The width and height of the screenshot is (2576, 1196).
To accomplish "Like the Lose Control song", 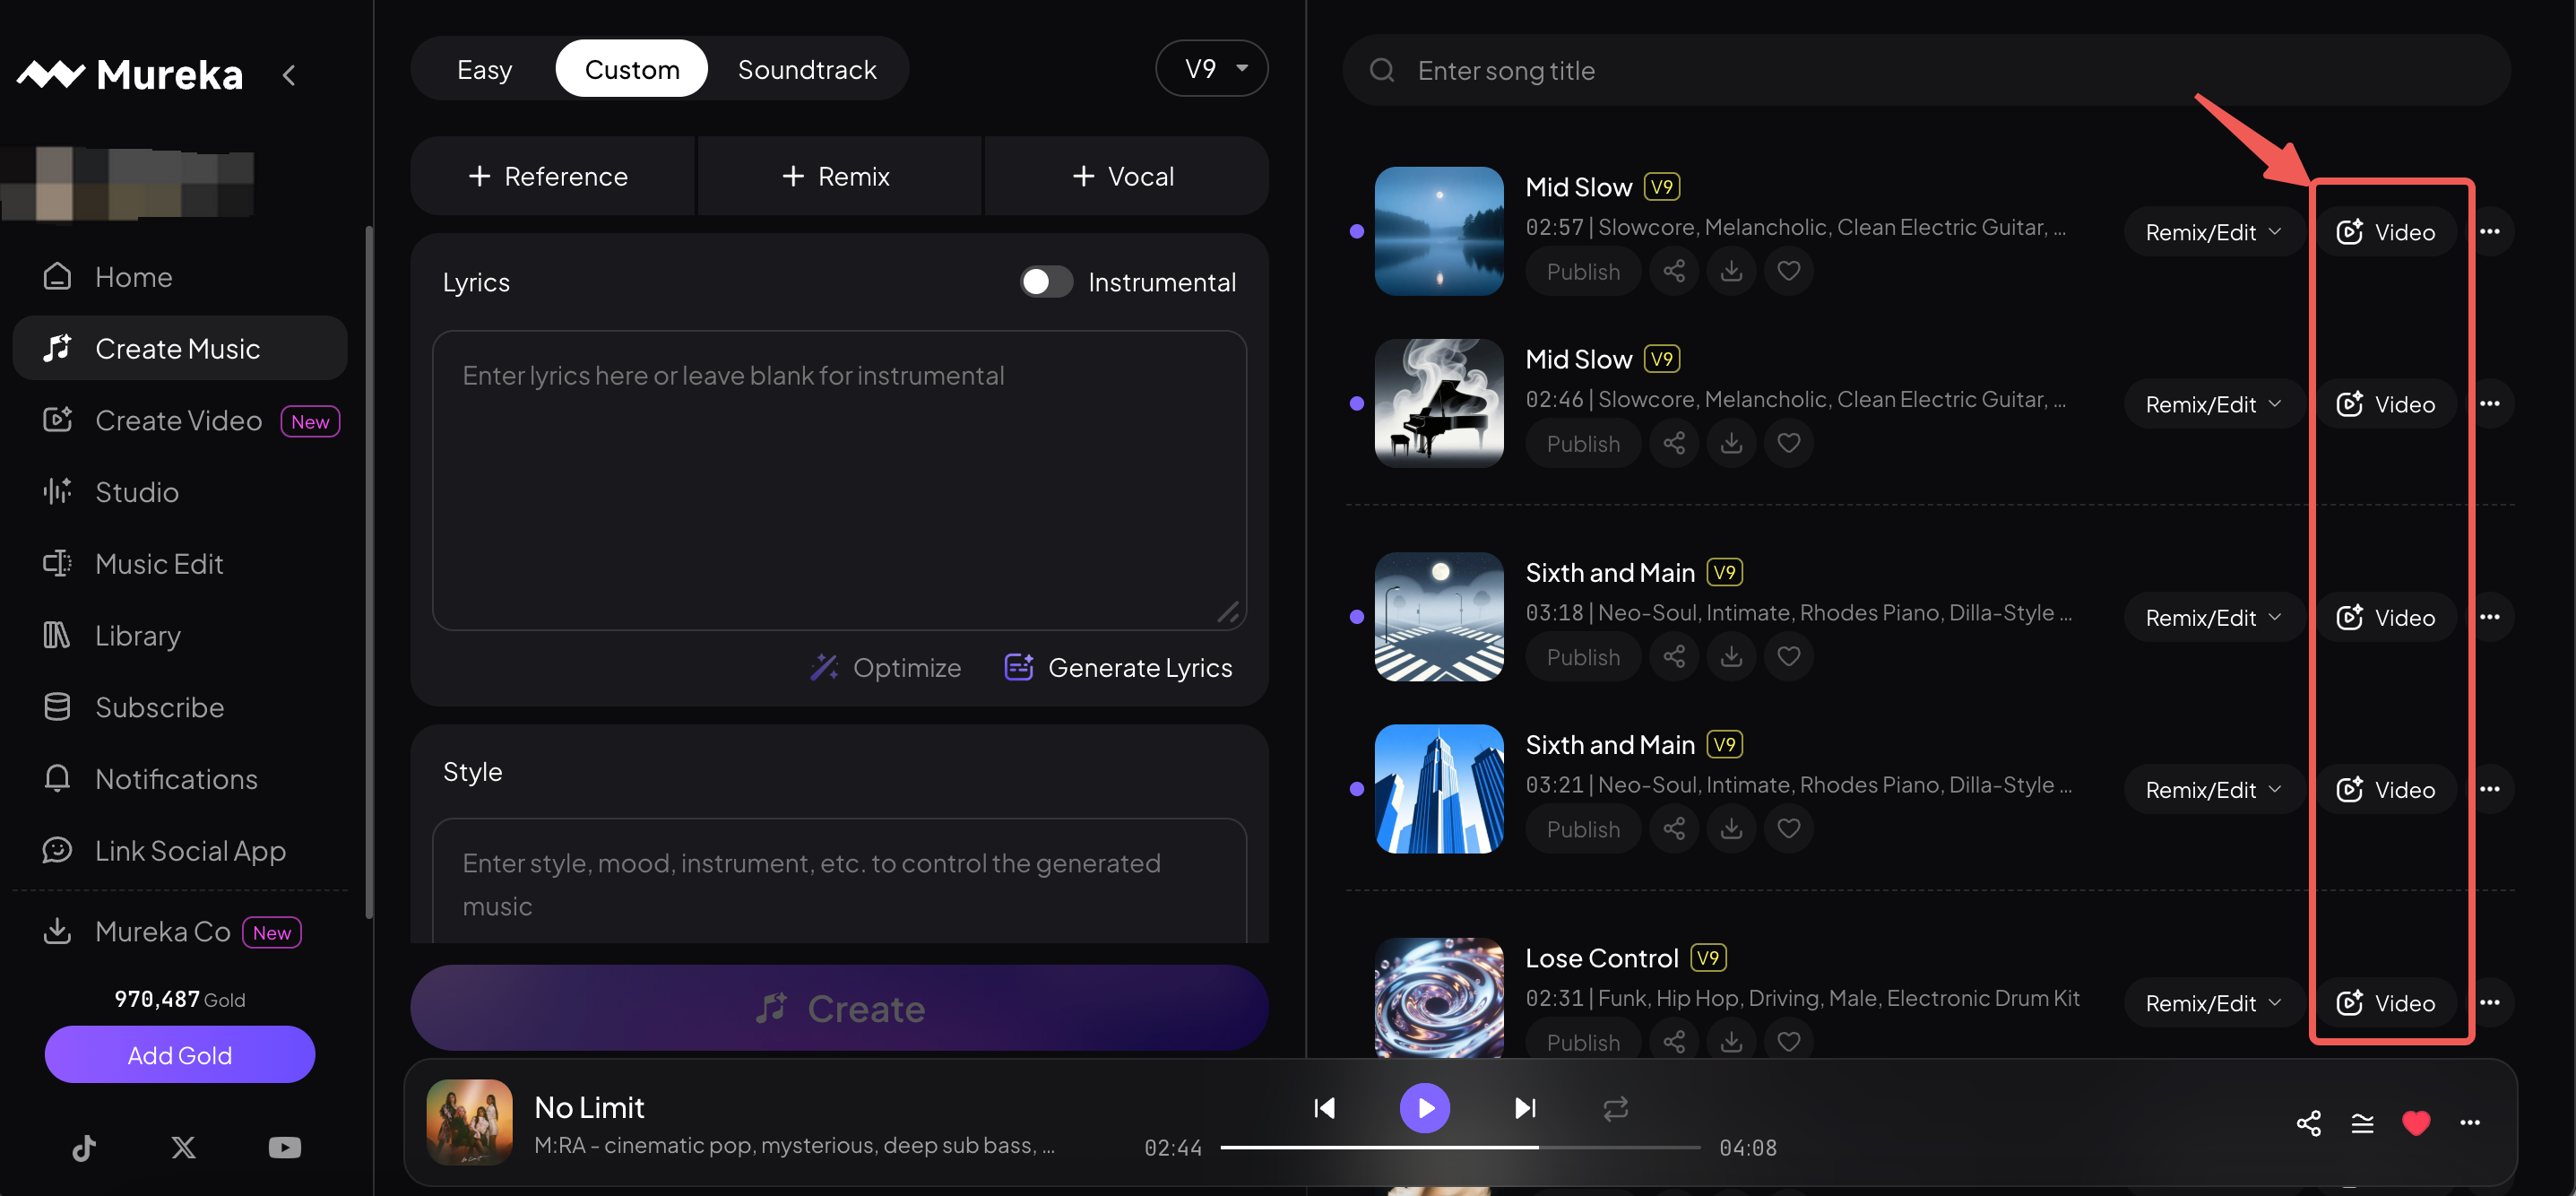I will tap(1788, 1041).
